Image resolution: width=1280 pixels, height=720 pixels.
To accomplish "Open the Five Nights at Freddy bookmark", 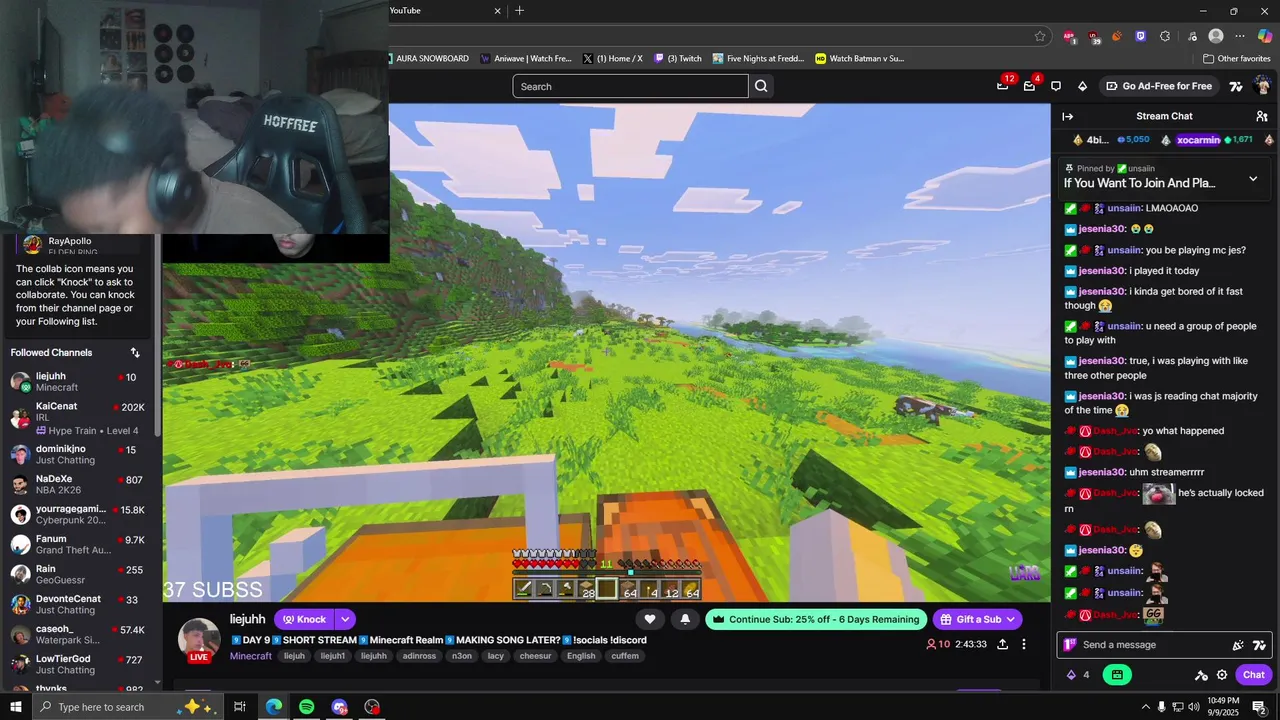I will click(758, 58).
